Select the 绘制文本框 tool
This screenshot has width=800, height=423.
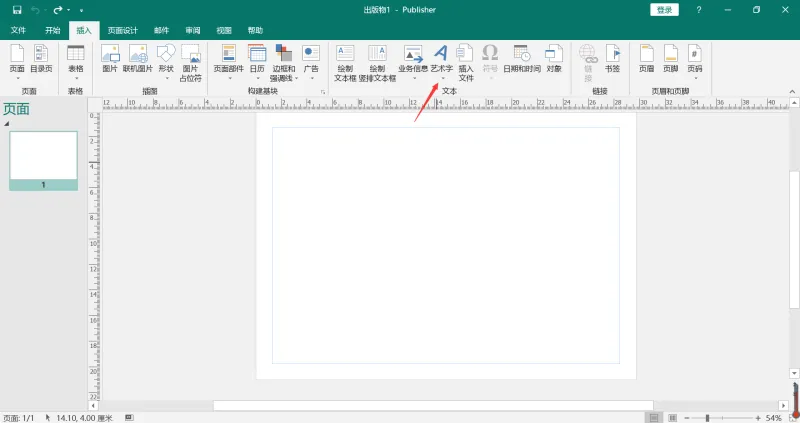(x=345, y=63)
